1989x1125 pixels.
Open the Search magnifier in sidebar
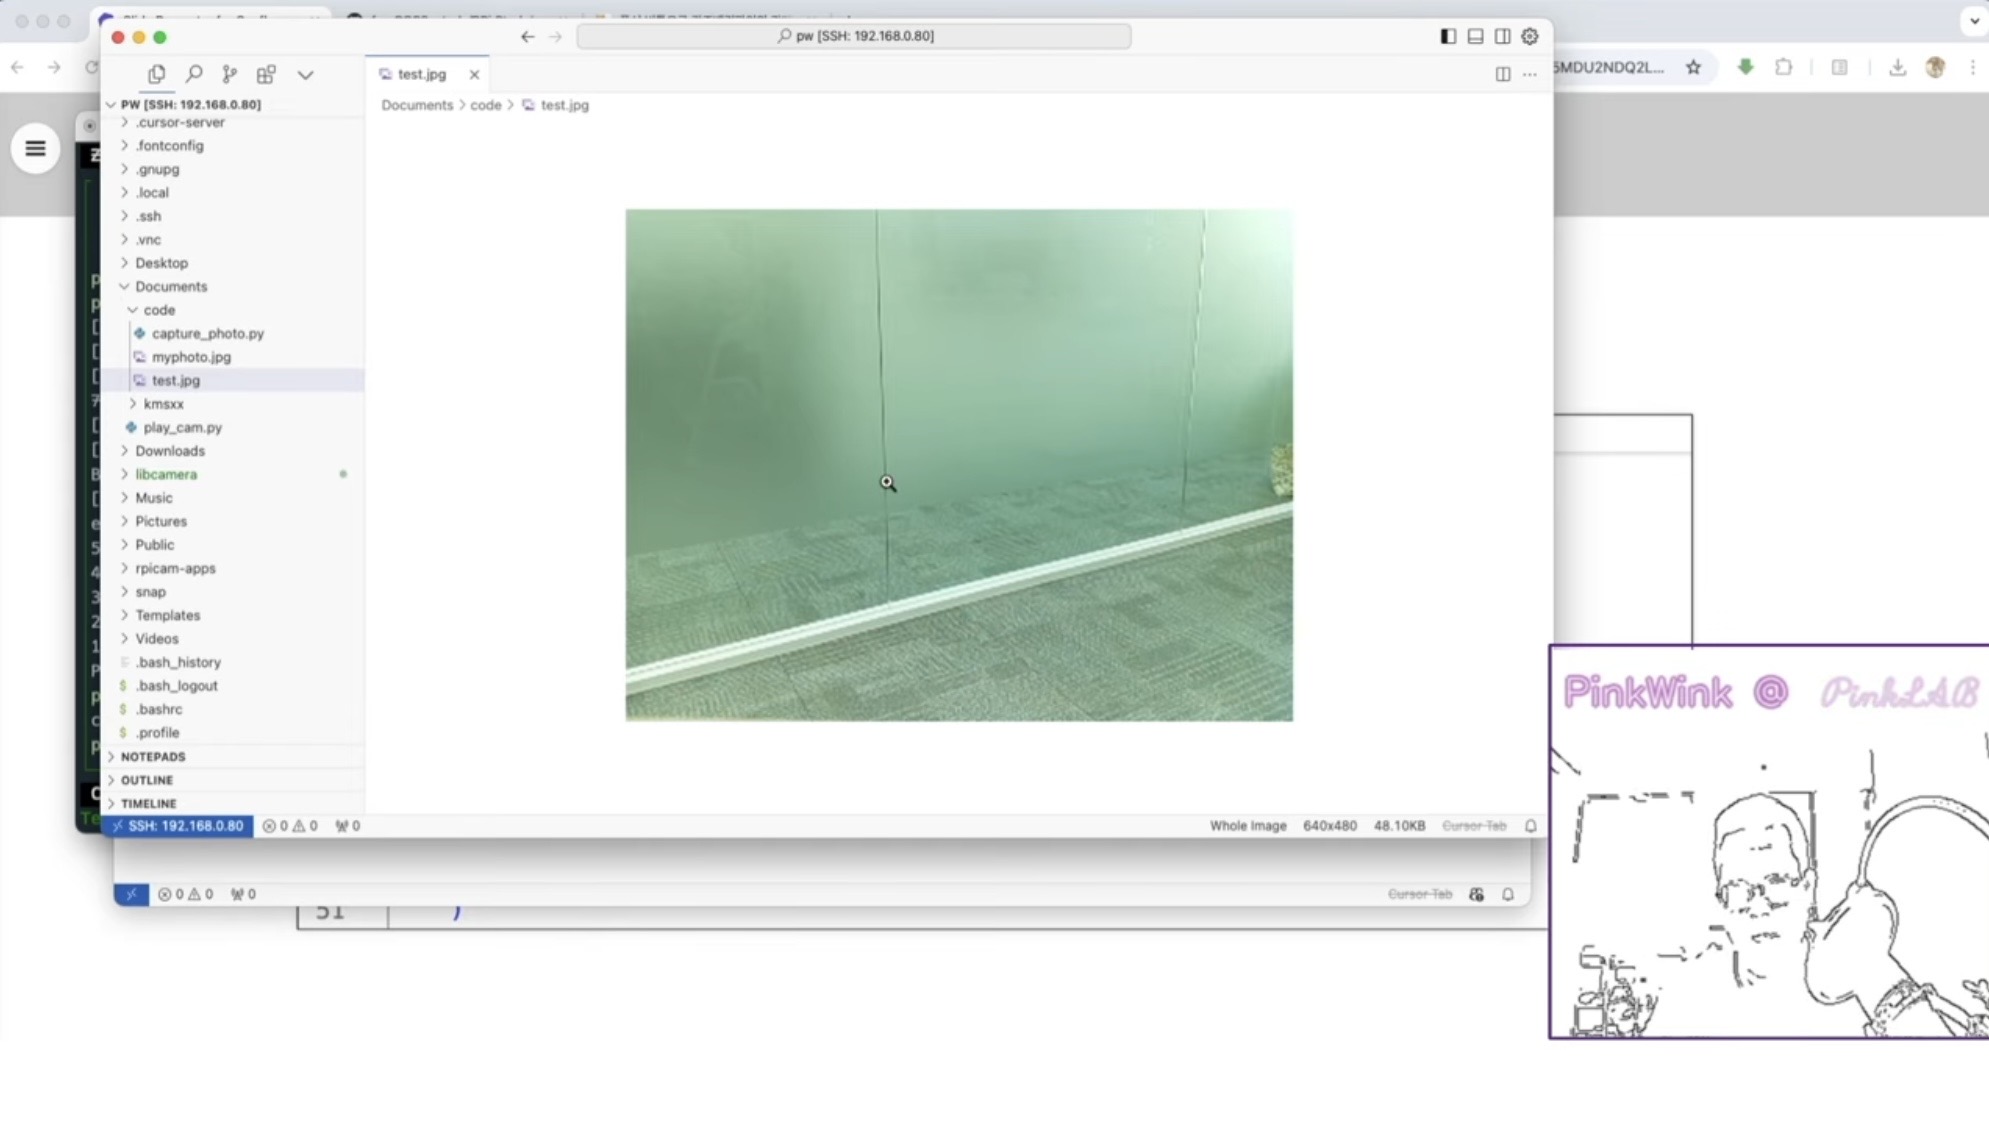[x=194, y=74]
